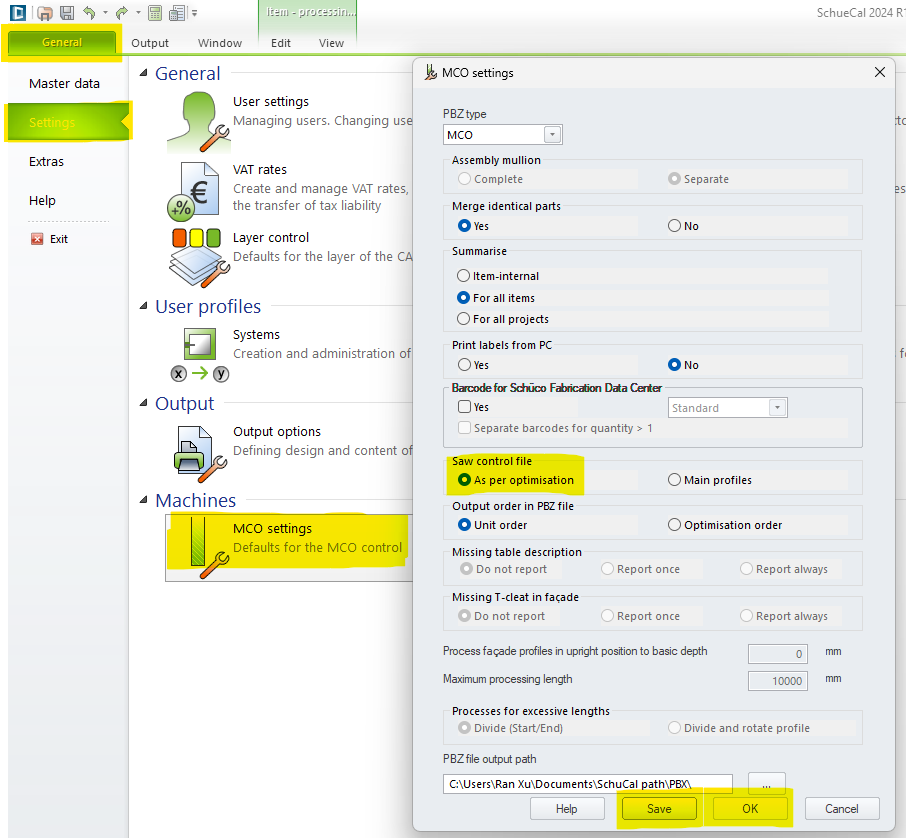Click the browse '...' button for output path
Screen dimensions: 906x838
(766, 784)
